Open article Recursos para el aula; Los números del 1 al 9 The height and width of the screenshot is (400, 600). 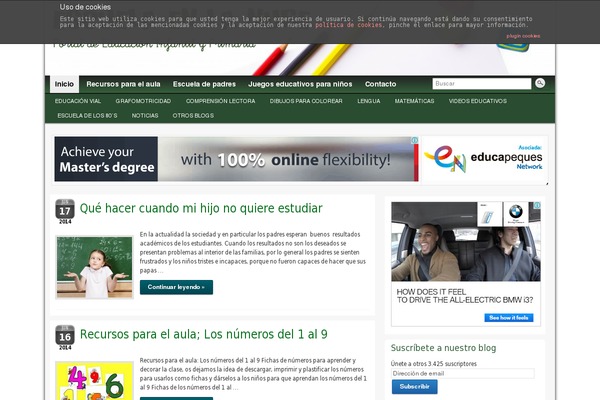pos(204,334)
